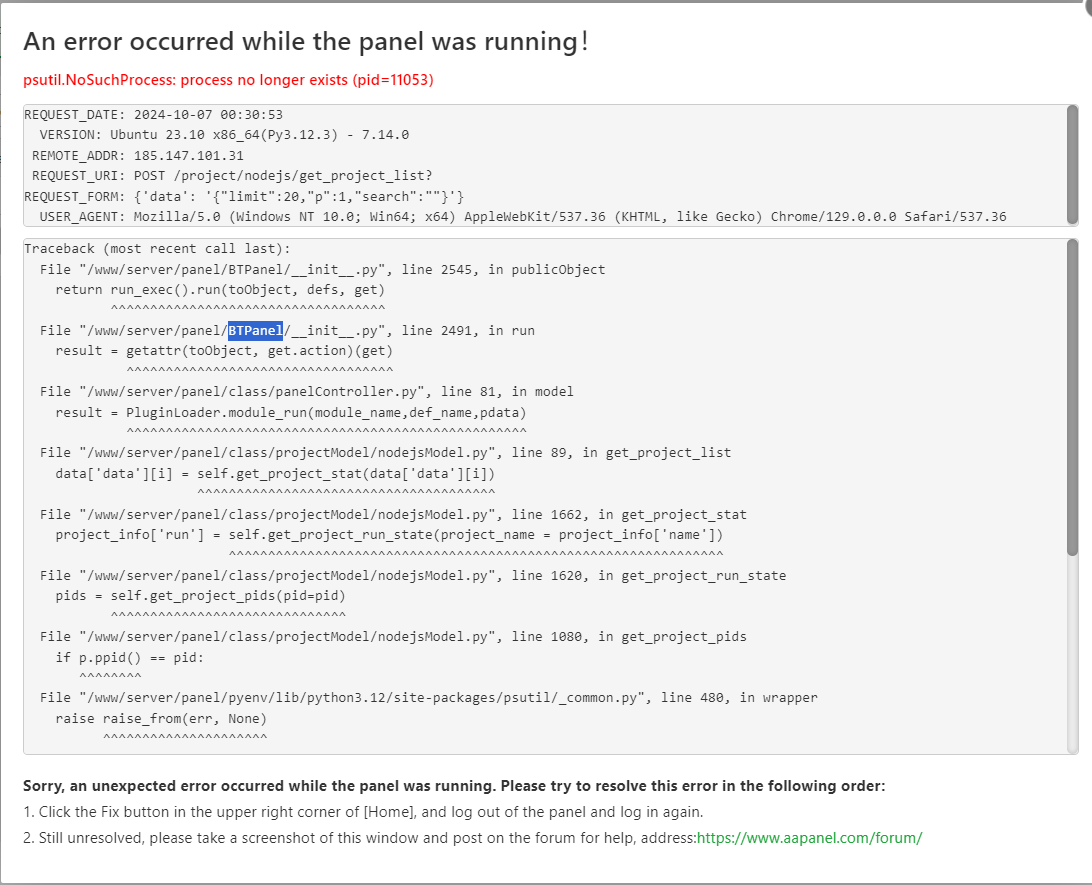The image size is (1092, 885).
Task: Click the red psutil.NoSuchProcess error message
Action: point(228,79)
